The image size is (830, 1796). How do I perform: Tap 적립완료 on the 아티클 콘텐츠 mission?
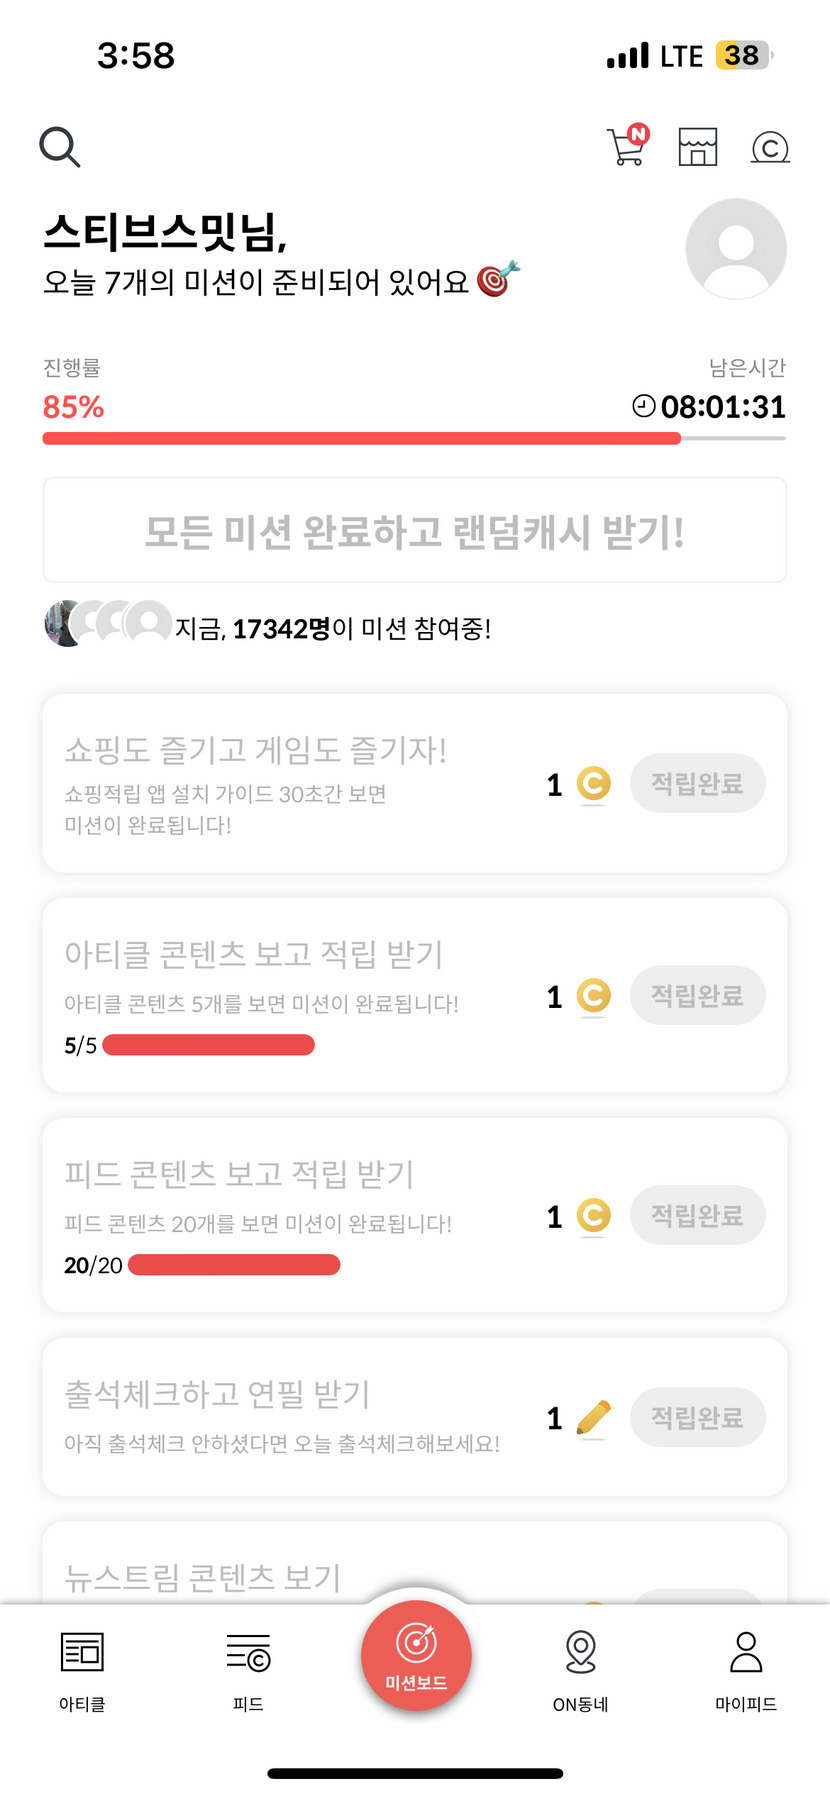tap(697, 996)
